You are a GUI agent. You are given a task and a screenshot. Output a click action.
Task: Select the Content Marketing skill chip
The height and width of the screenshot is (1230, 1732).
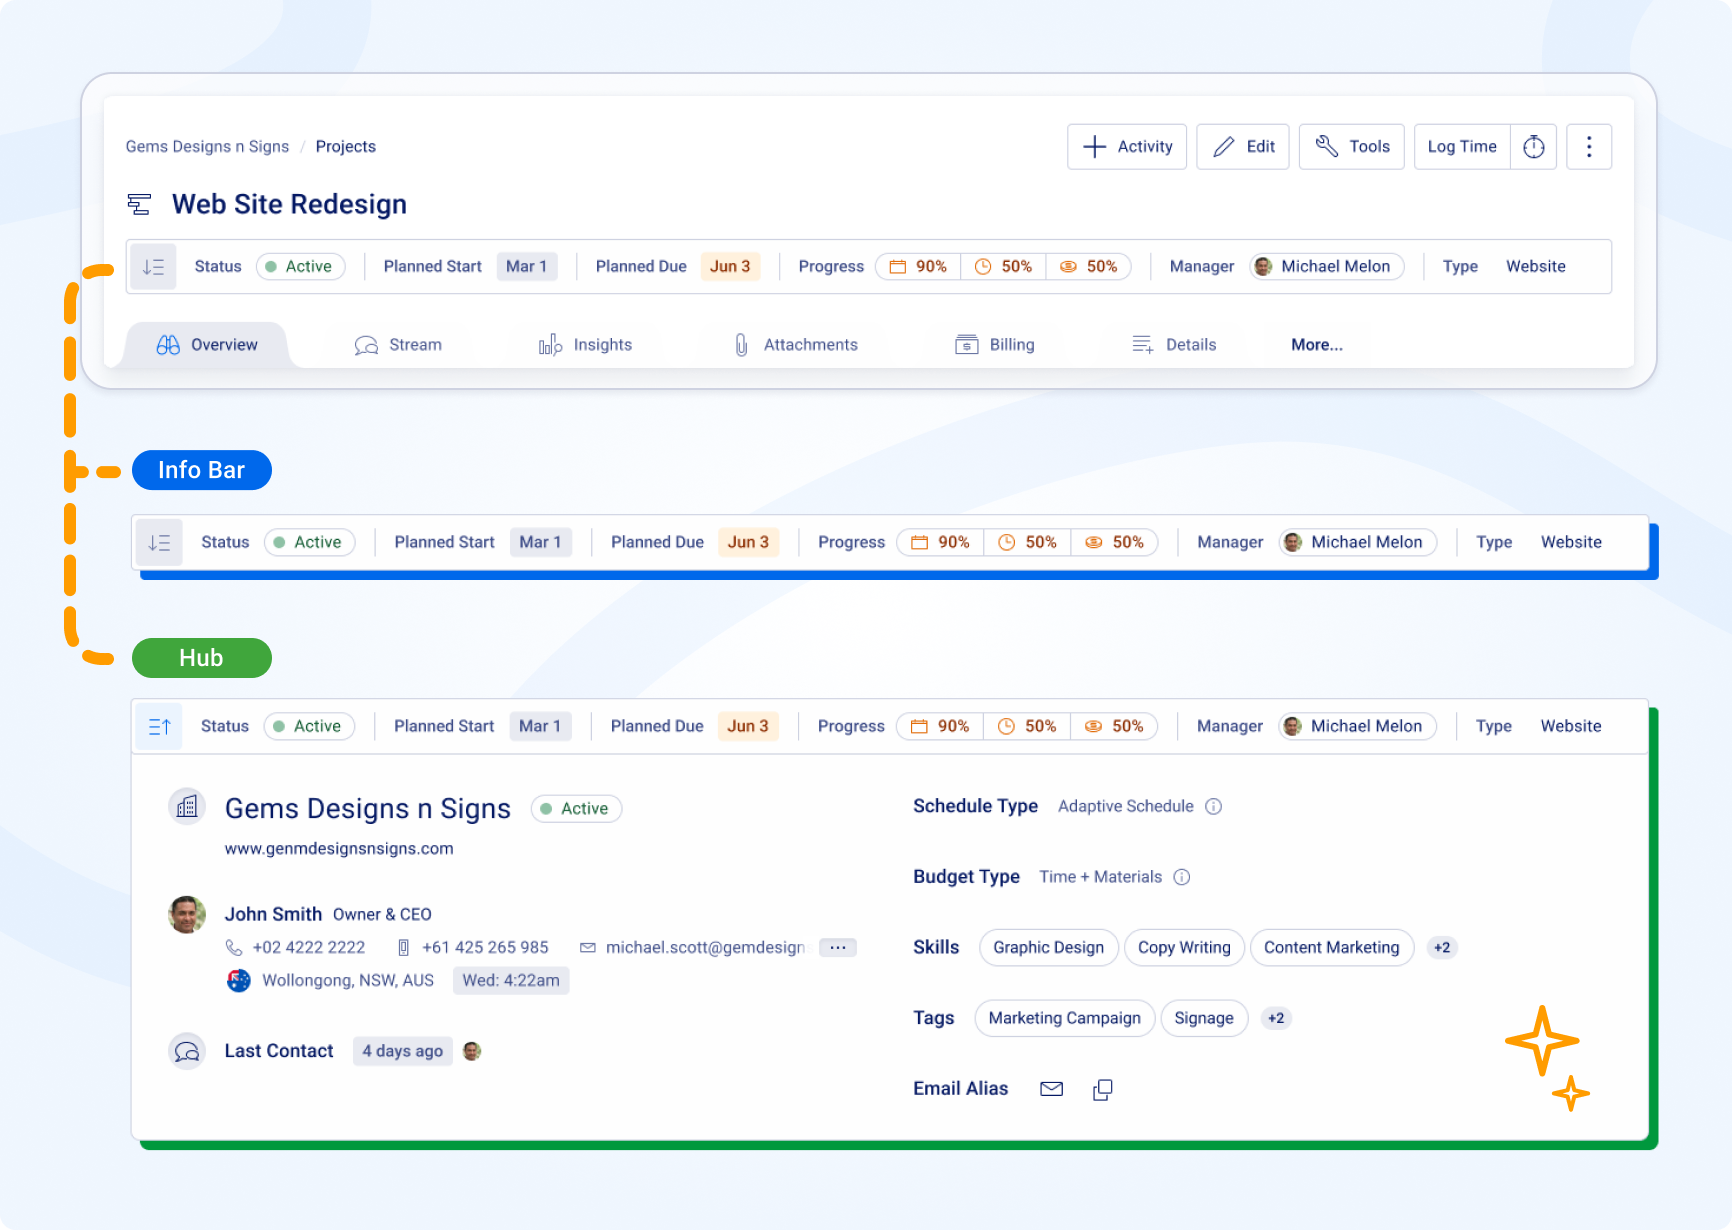[x=1332, y=948]
